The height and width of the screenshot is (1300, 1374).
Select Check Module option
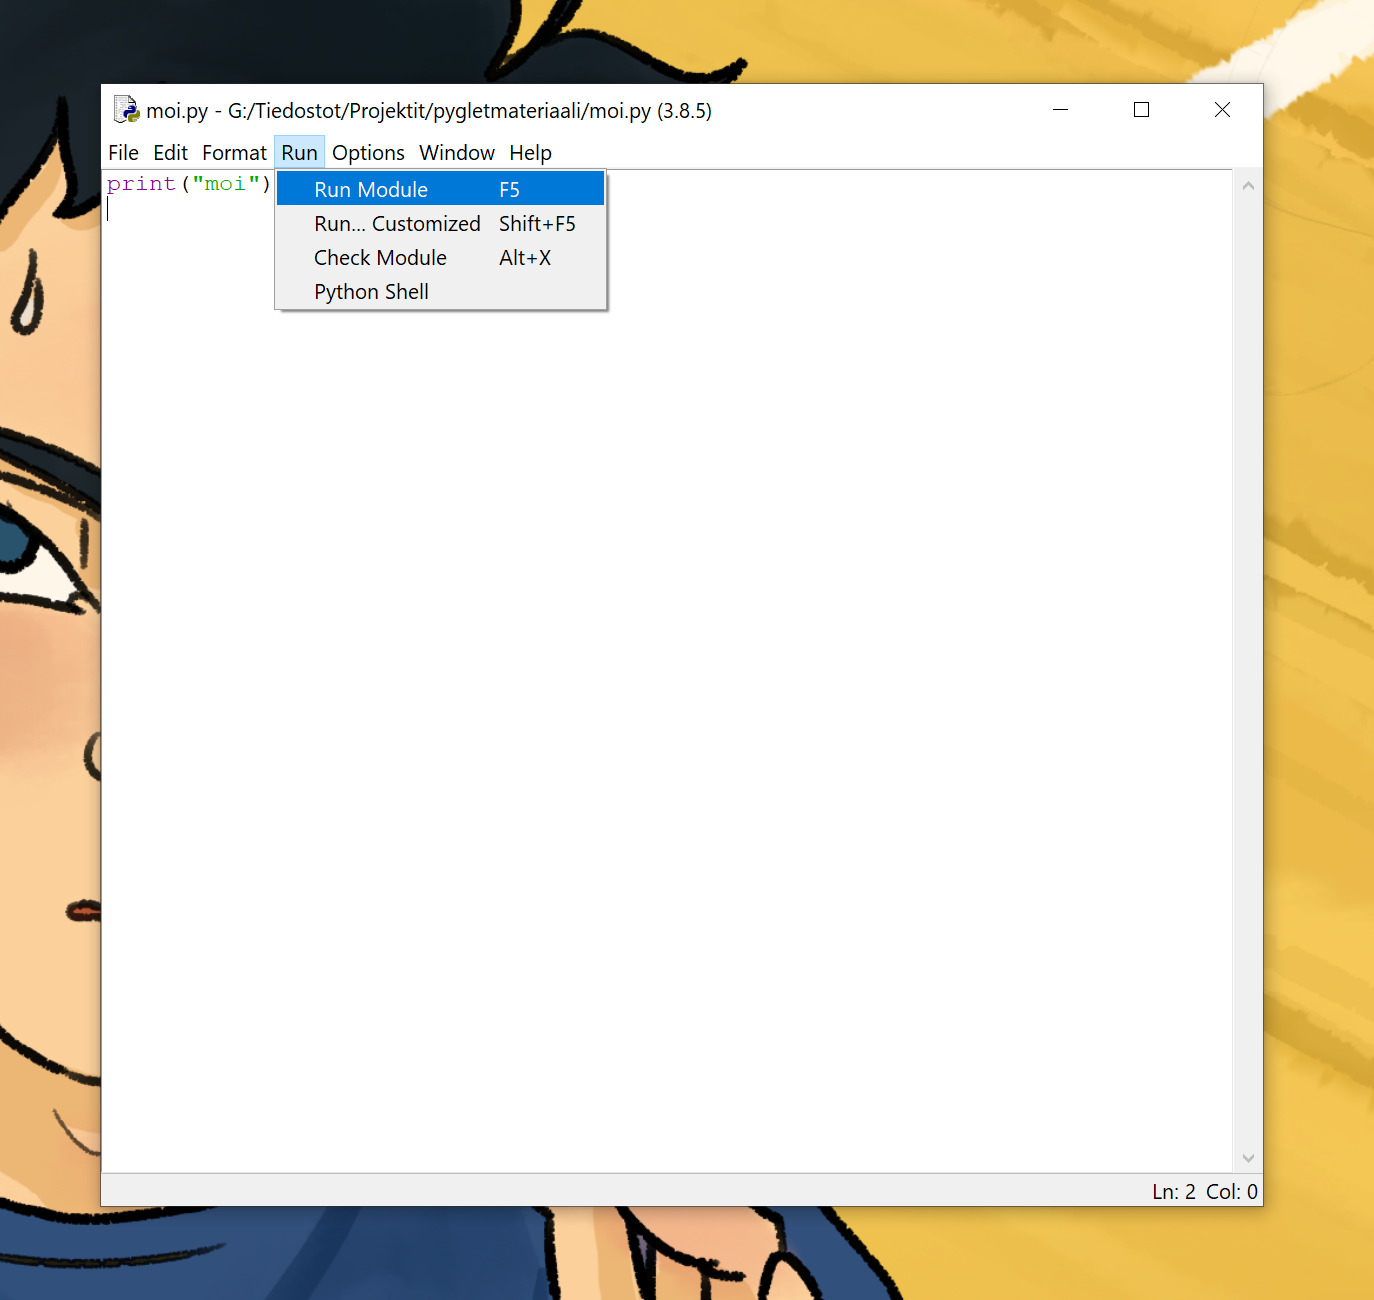point(440,257)
